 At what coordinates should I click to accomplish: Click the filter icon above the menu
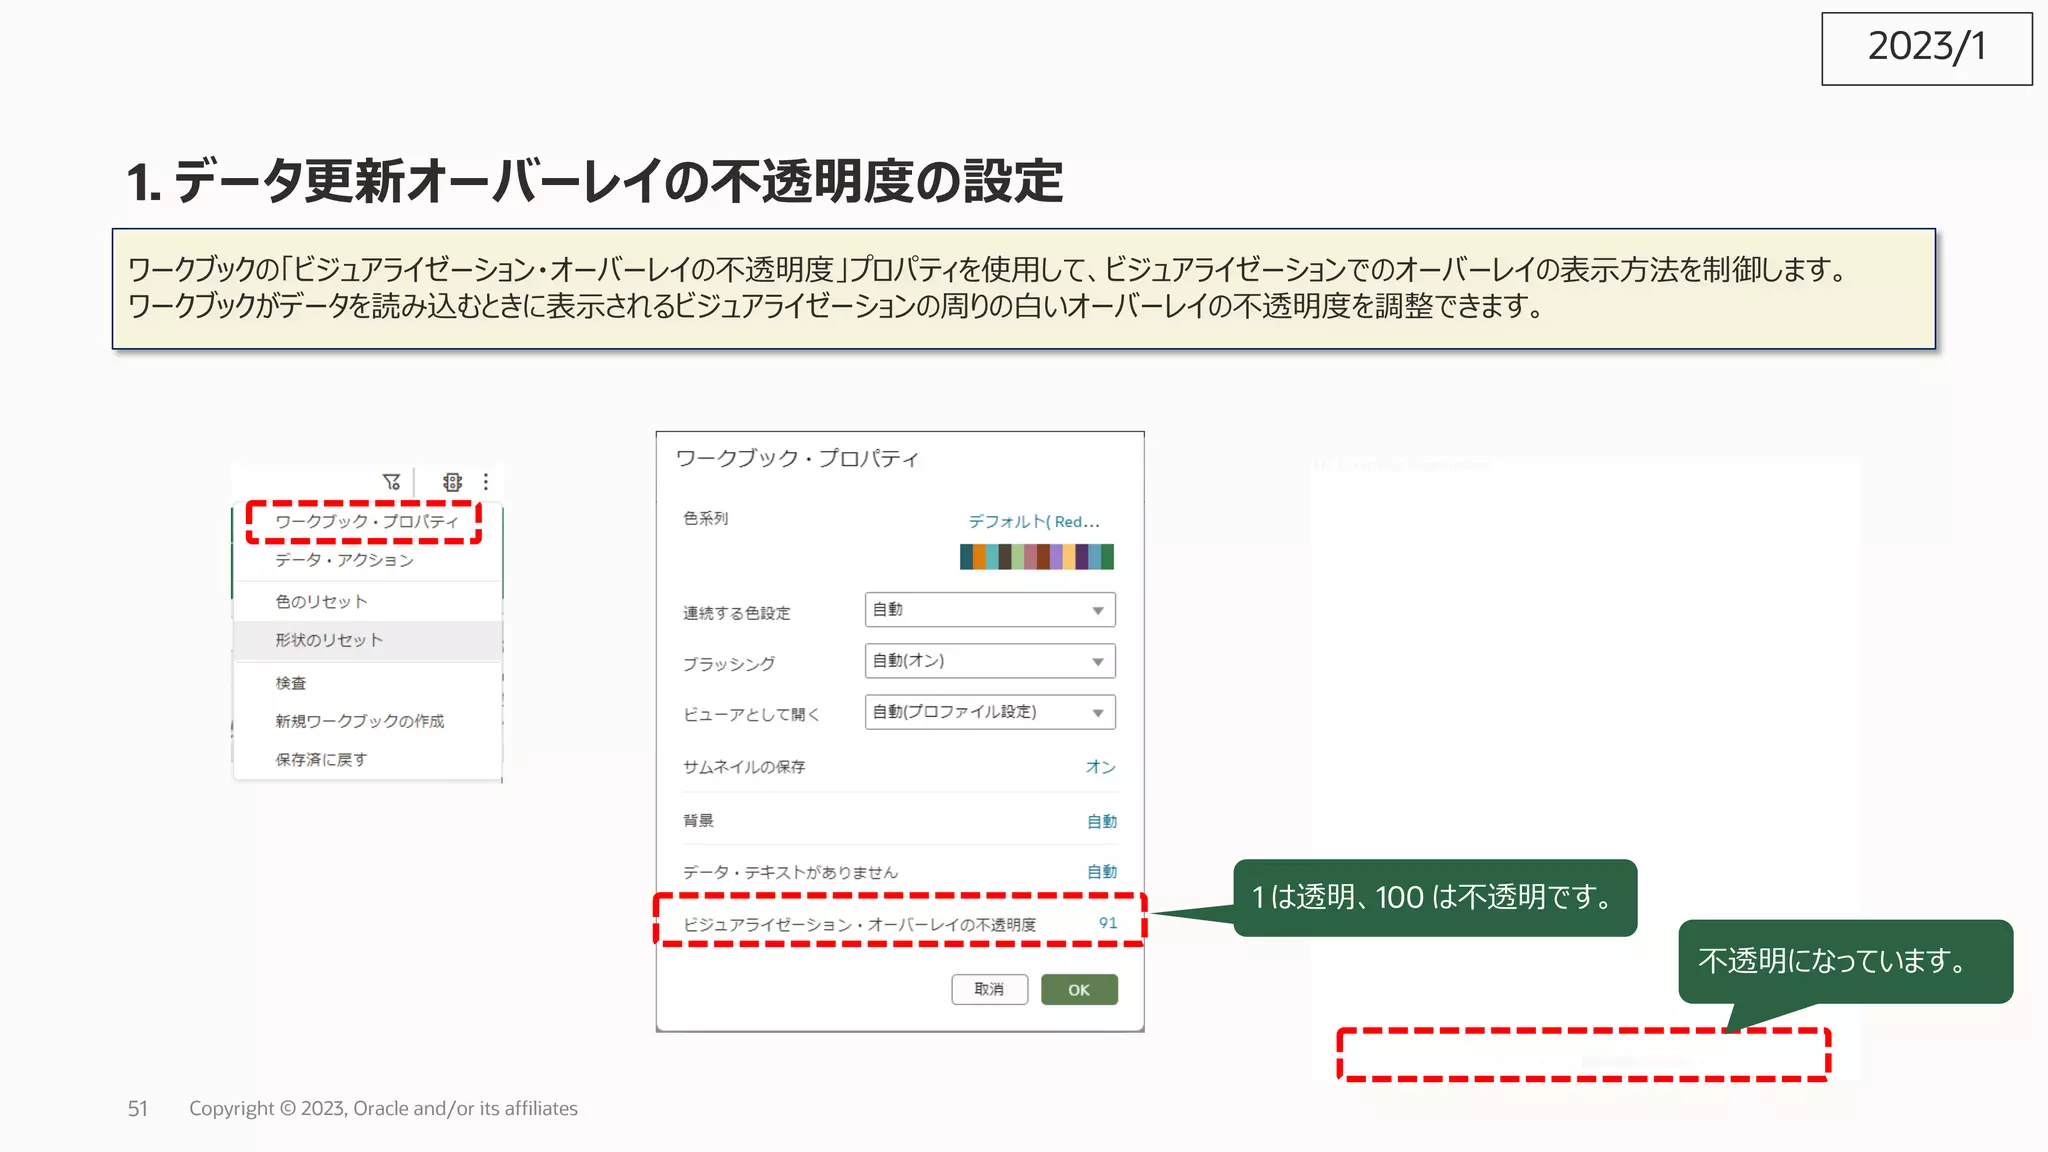[391, 482]
